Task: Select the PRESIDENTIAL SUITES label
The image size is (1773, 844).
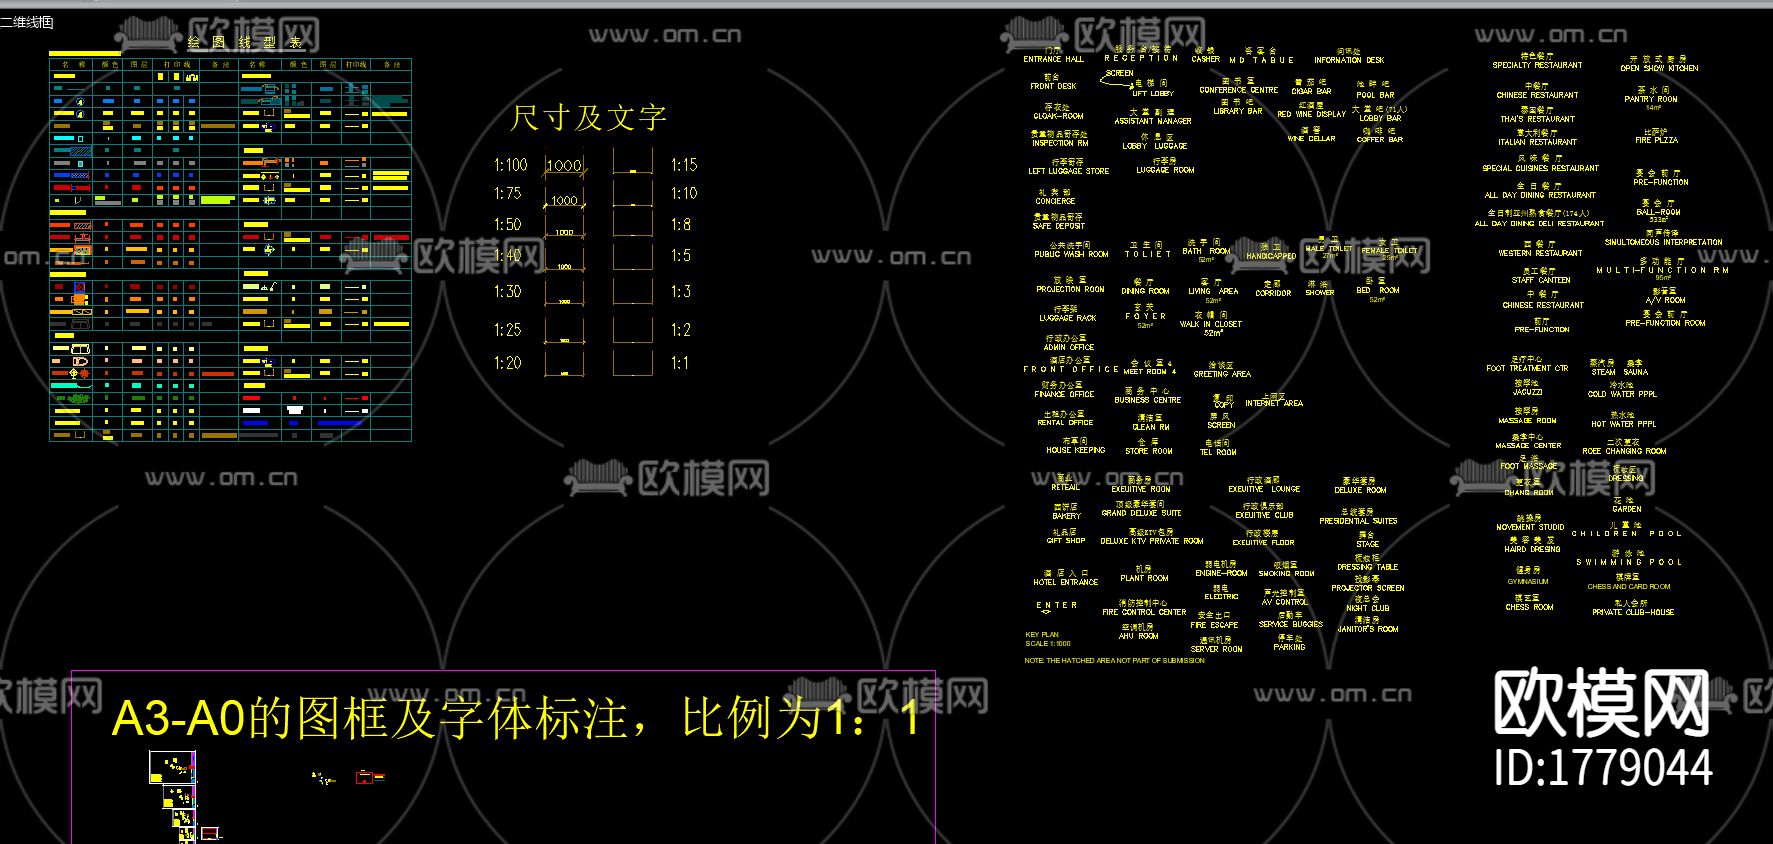Action: (x=1358, y=521)
